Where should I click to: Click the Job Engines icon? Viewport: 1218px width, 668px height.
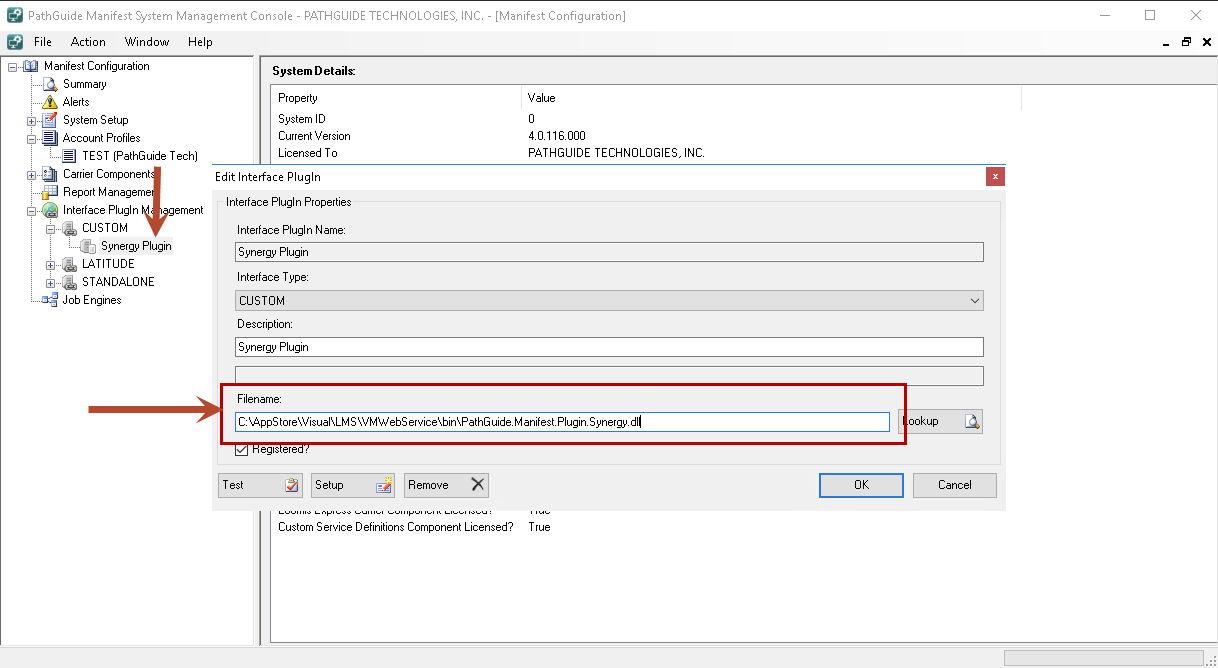click(51, 300)
